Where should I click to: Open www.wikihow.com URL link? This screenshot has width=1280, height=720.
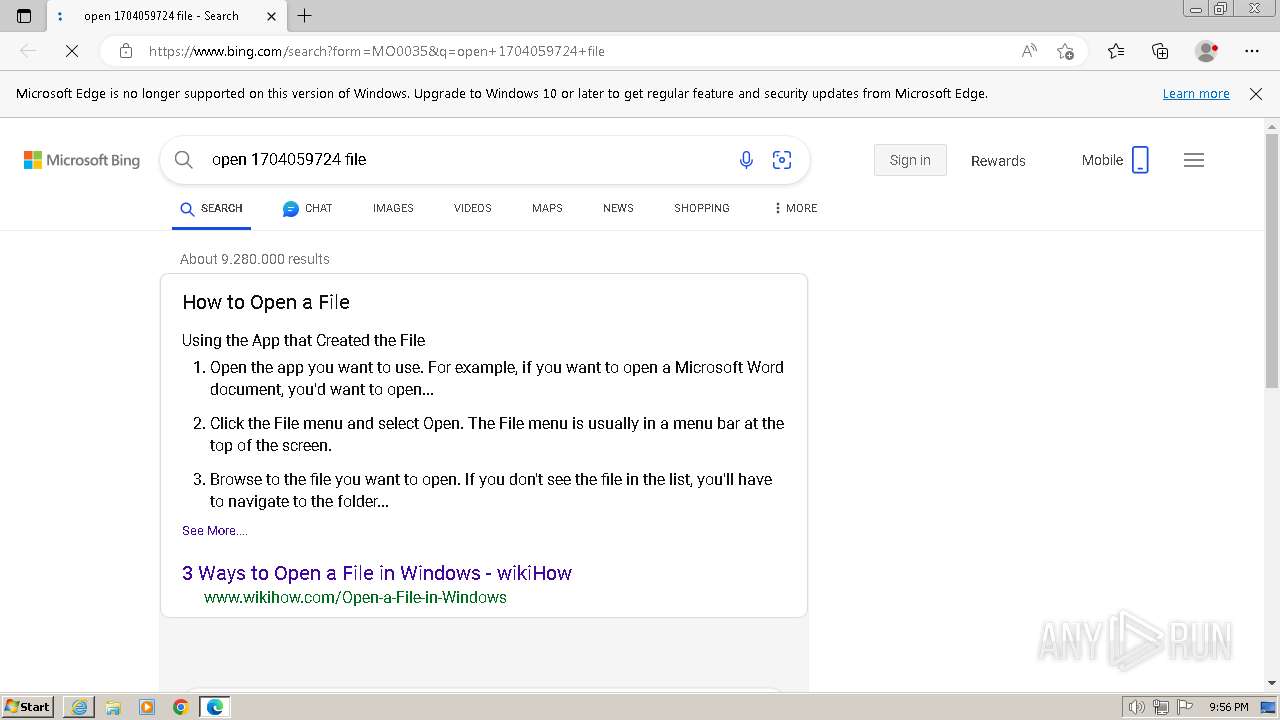click(355, 598)
